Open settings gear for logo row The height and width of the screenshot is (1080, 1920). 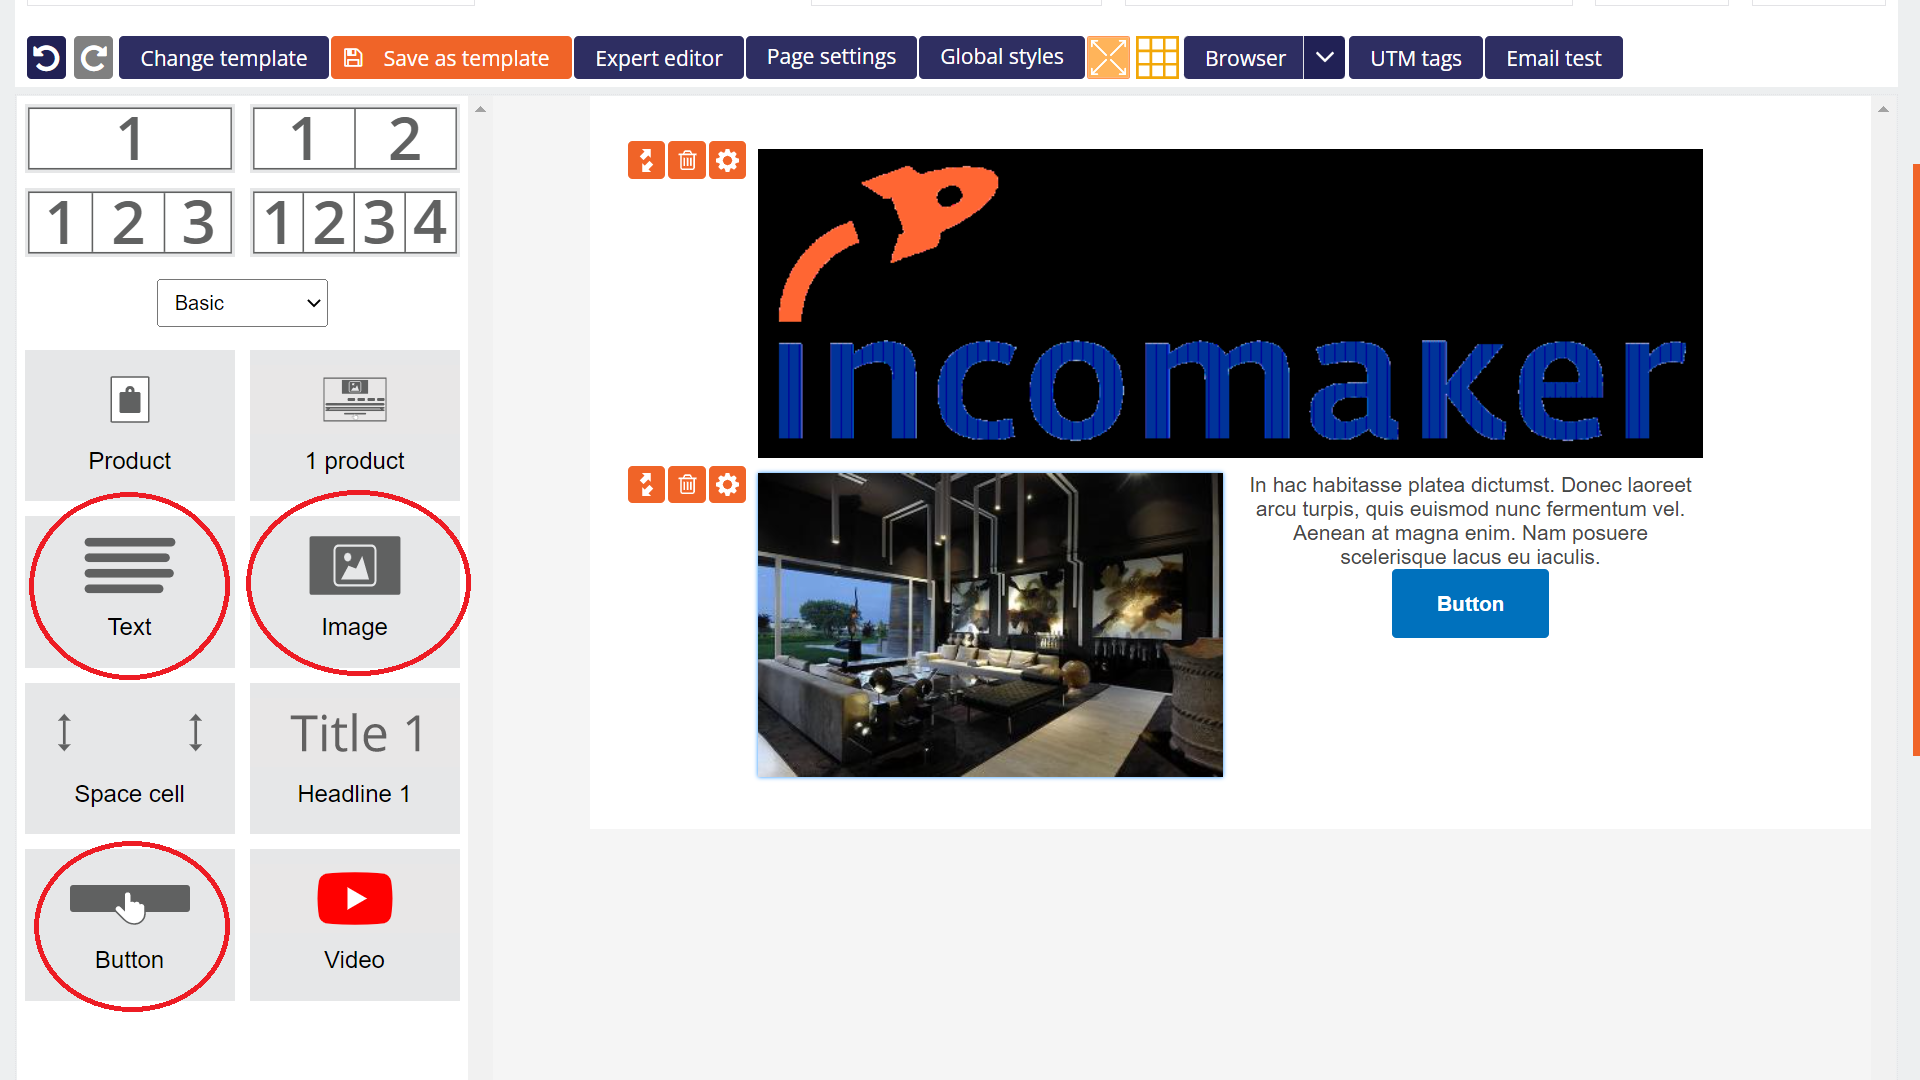pos(727,160)
